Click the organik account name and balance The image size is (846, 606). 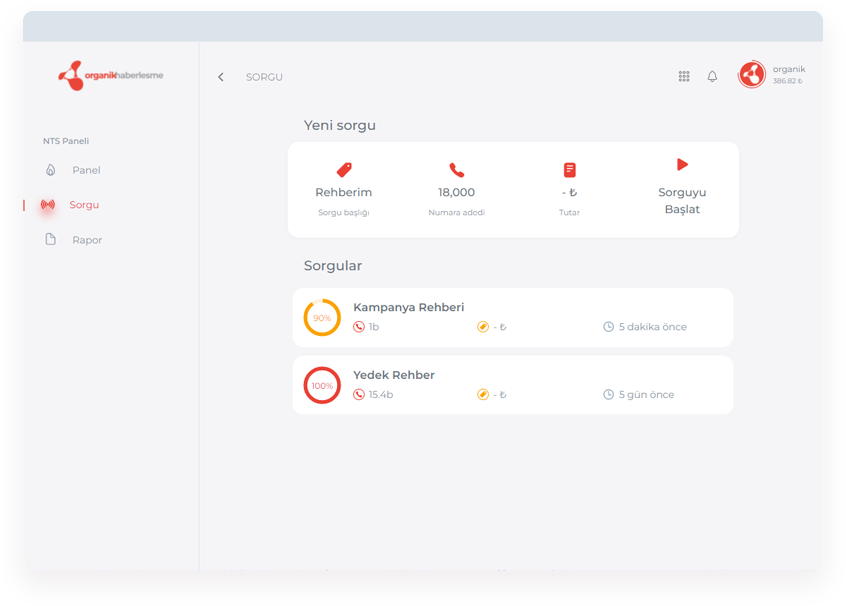788,75
